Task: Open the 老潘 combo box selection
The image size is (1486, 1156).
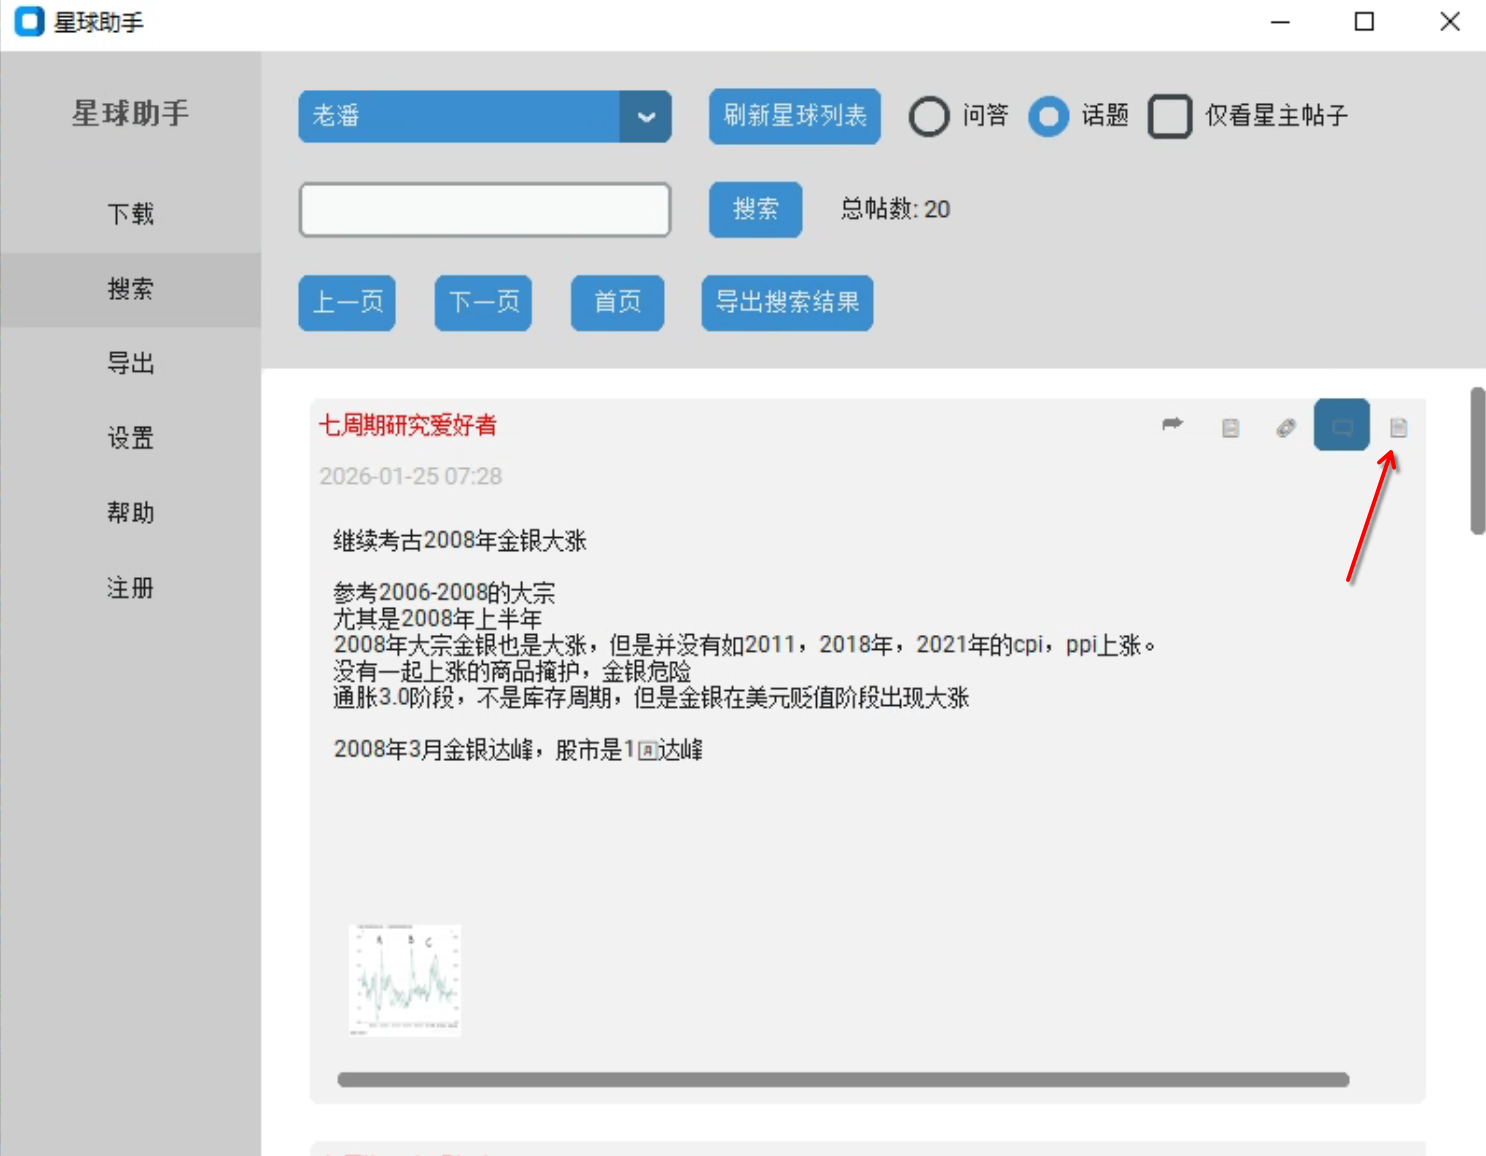Action: coord(460,117)
